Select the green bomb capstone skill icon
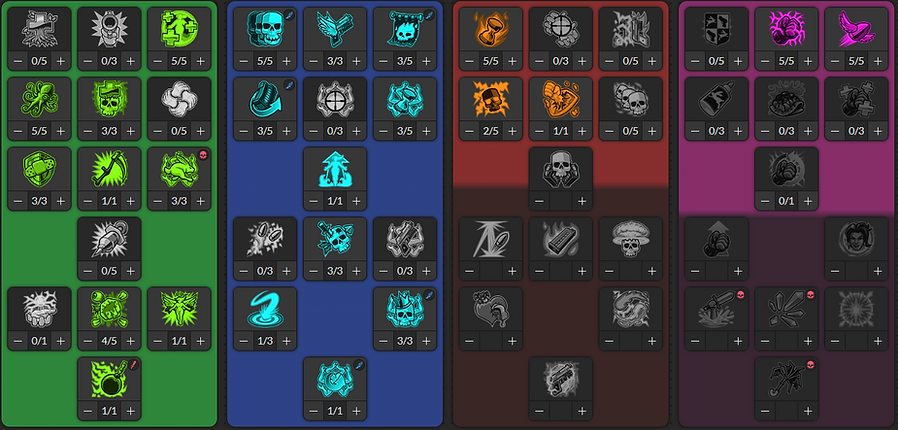The image size is (898, 430). 109,379
